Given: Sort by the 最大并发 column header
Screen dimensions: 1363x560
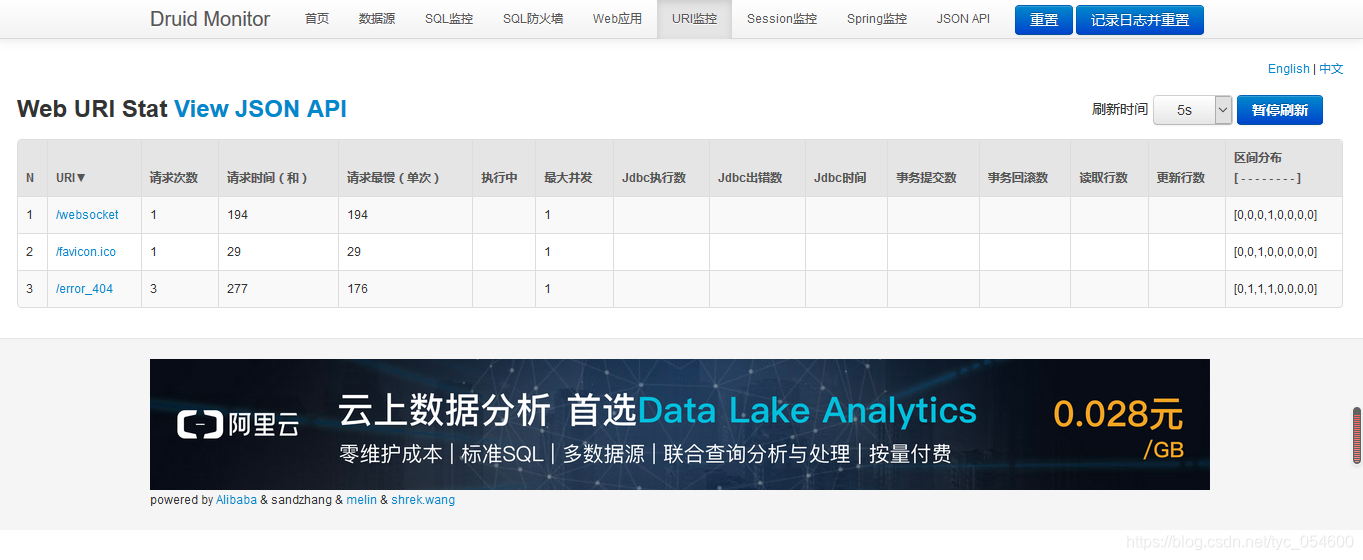Looking at the screenshot, I should click(568, 178).
